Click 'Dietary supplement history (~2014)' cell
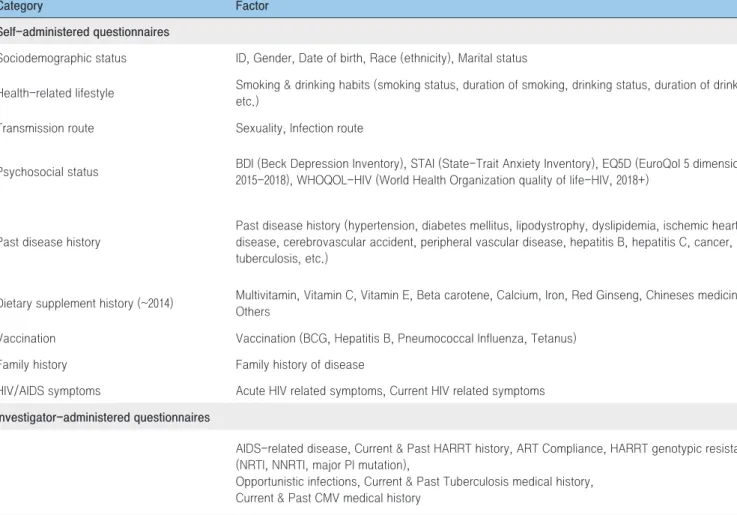The image size is (737, 515). point(86,304)
